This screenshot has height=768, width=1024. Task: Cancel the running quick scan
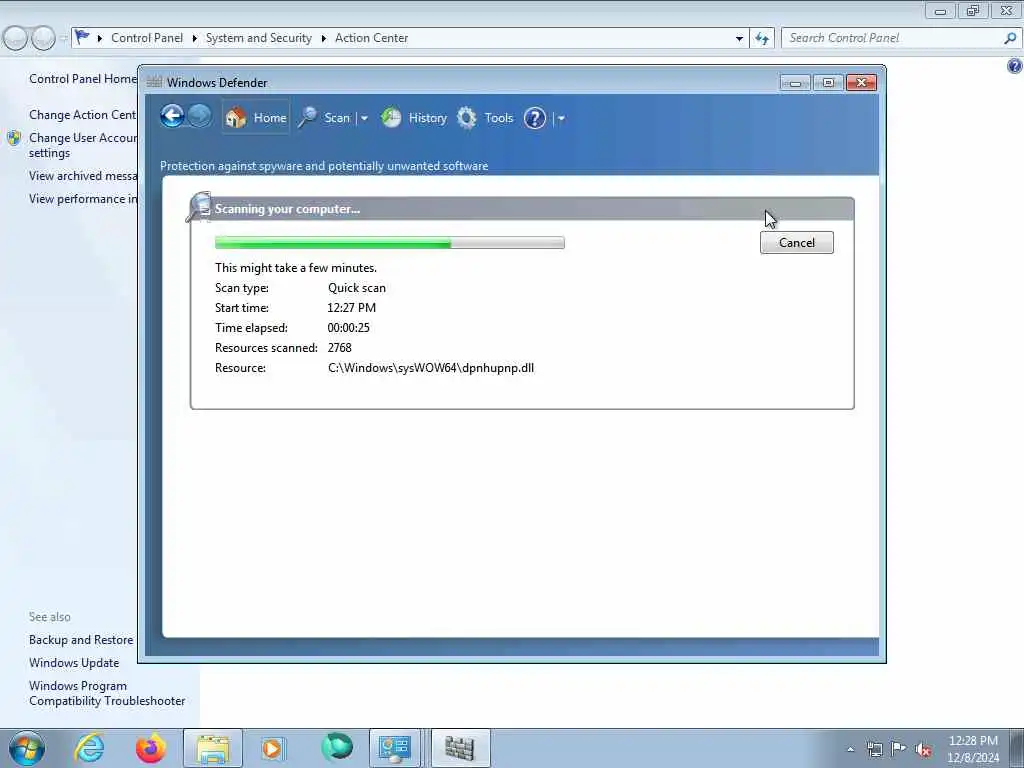pyautogui.click(x=797, y=242)
